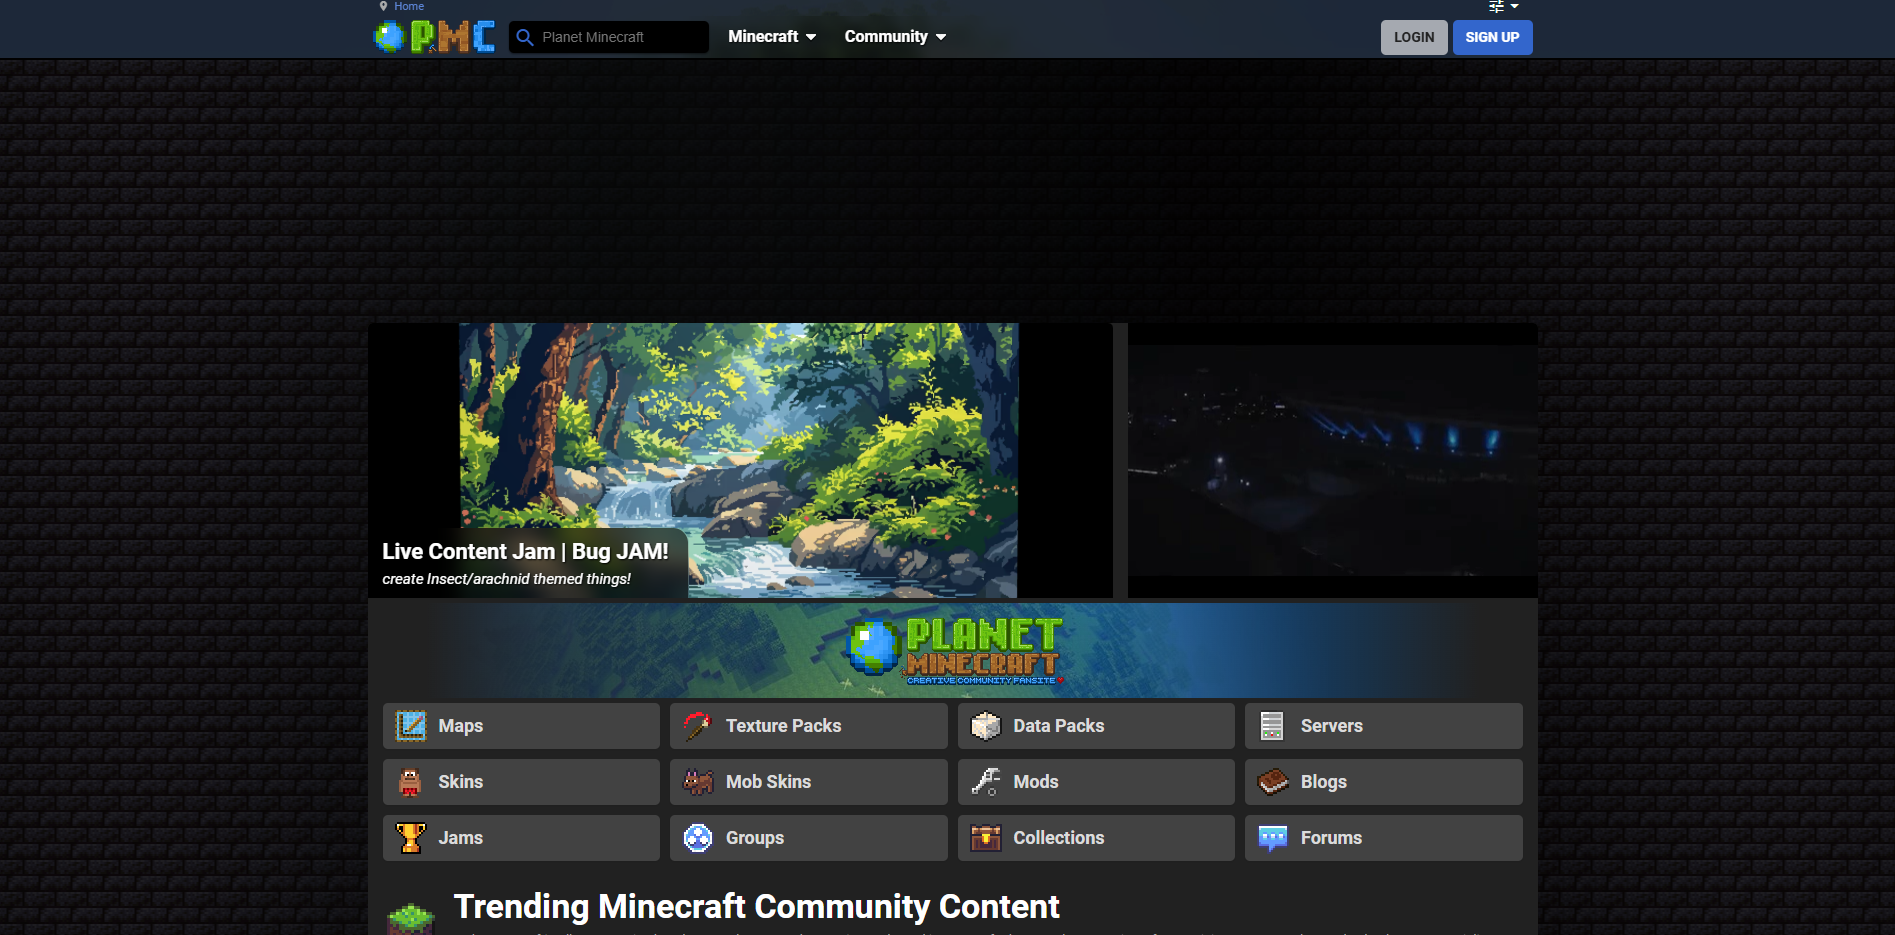Click the Groups round badge icon
Image resolution: width=1895 pixels, height=935 pixels.
pyautogui.click(x=698, y=838)
